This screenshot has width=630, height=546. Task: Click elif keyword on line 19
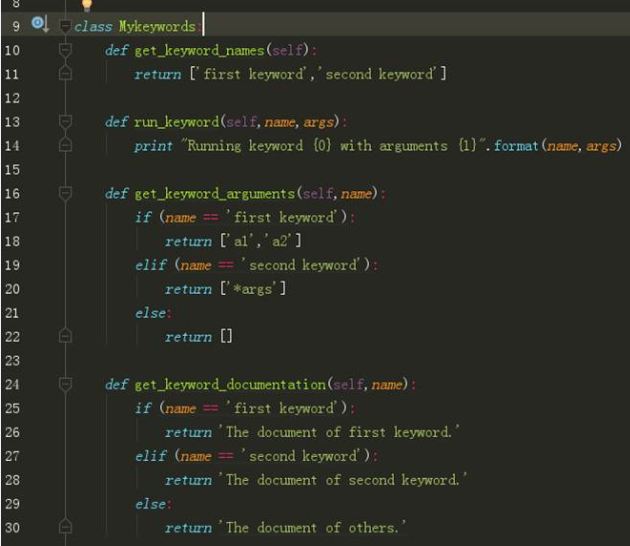pyautogui.click(x=150, y=265)
